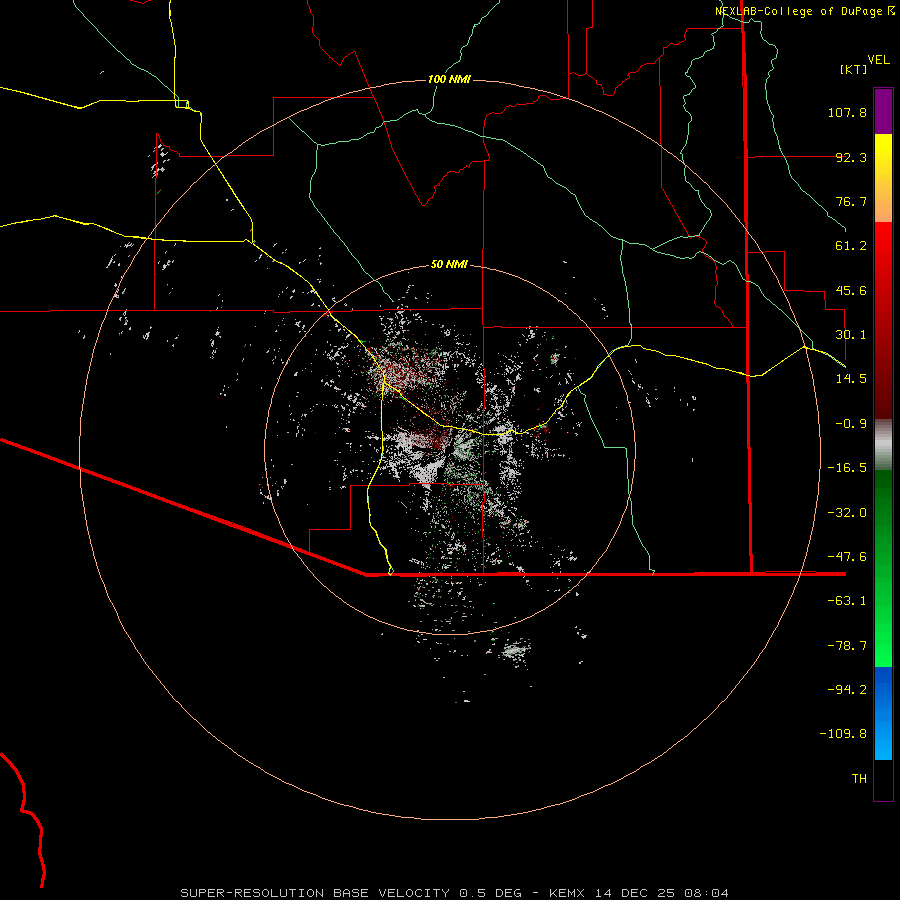Viewport: 900px width, 900px height.
Task: Click the 14.5 velocity scale value
Action: click(x=851, y=379)
